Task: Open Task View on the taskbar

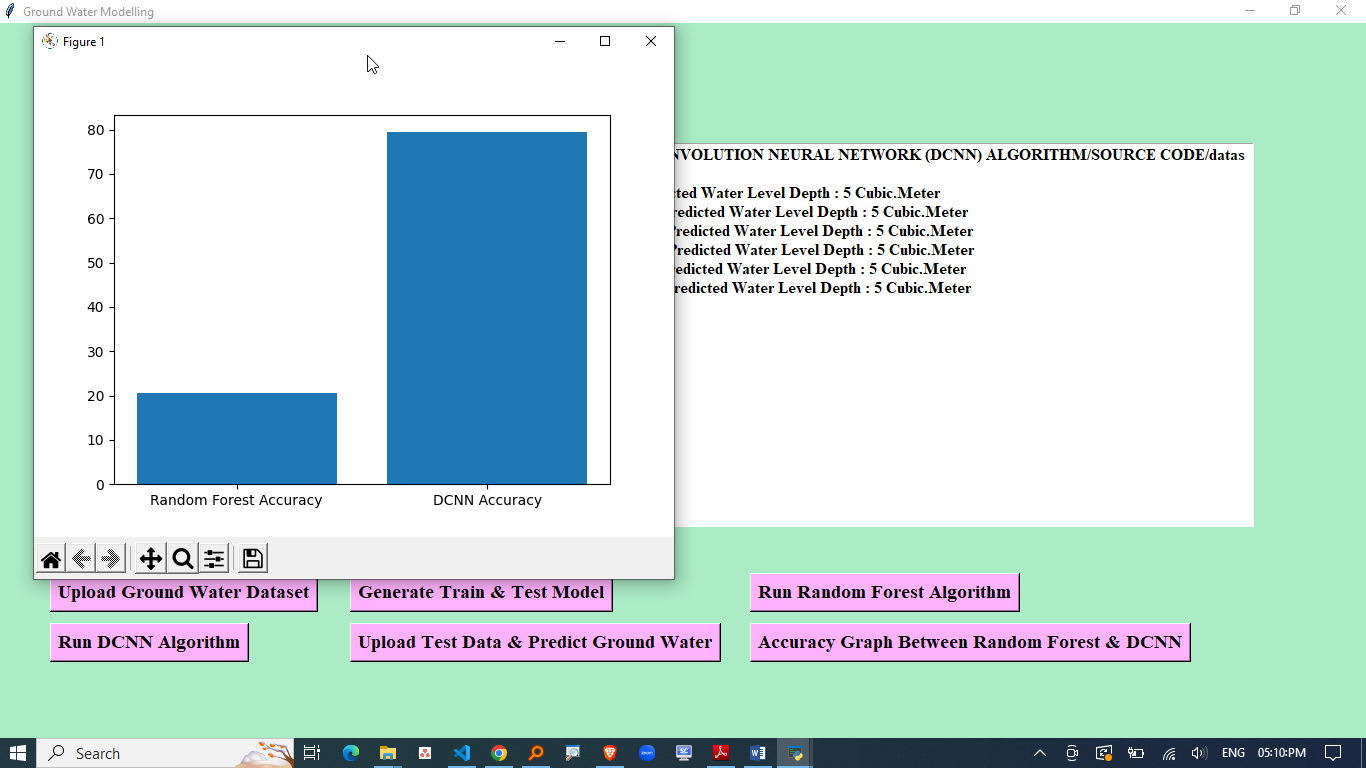Action: pyautogui.click(x=312, y=753)
